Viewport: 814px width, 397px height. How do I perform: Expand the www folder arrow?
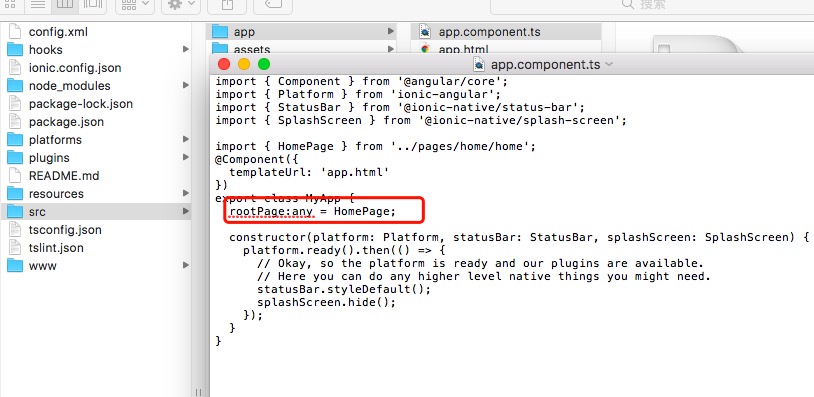[186, 265]
